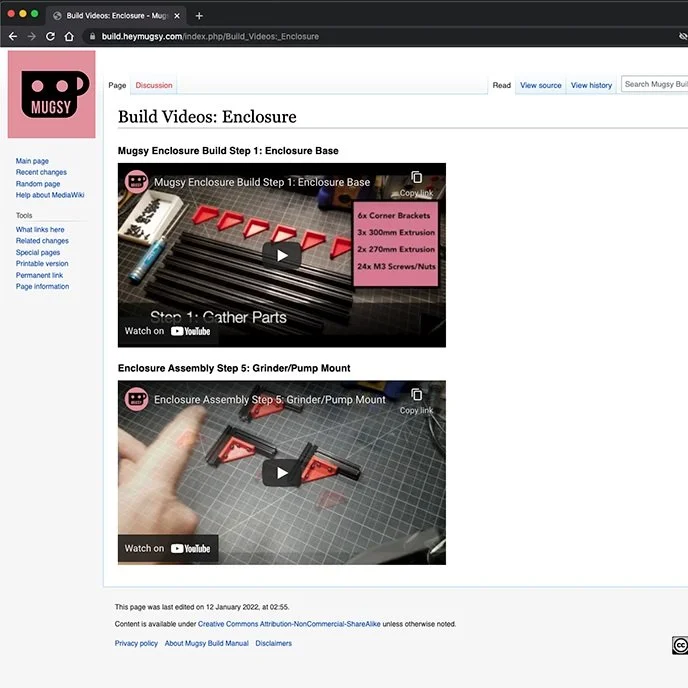Open the Recent changes link
The image size is (688, 688).
(41, 172)
